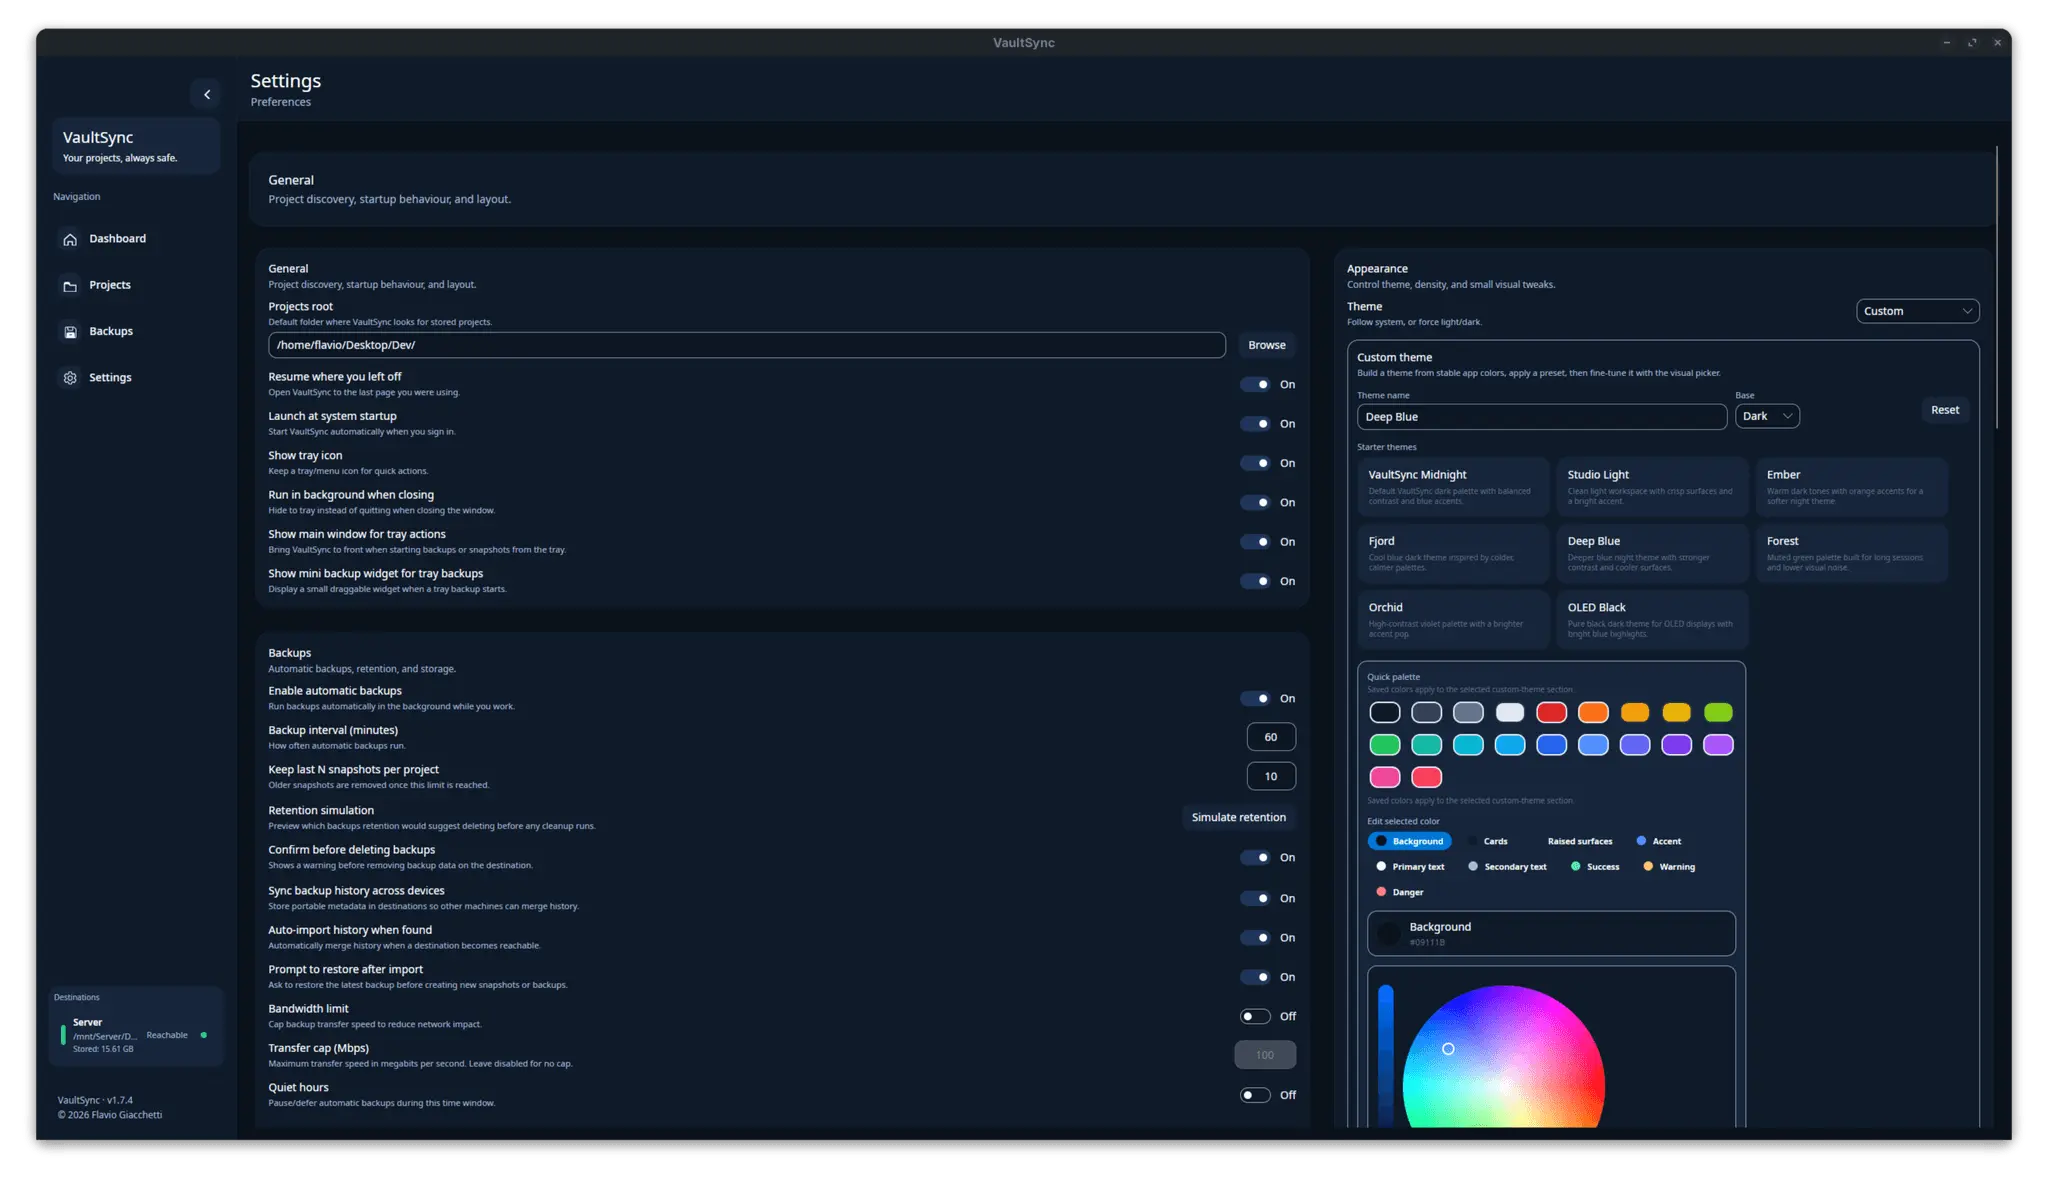This screenshot has height=1184, width=2048.
Task: Turn off Launch at system startup
Action: point(1255,424)
